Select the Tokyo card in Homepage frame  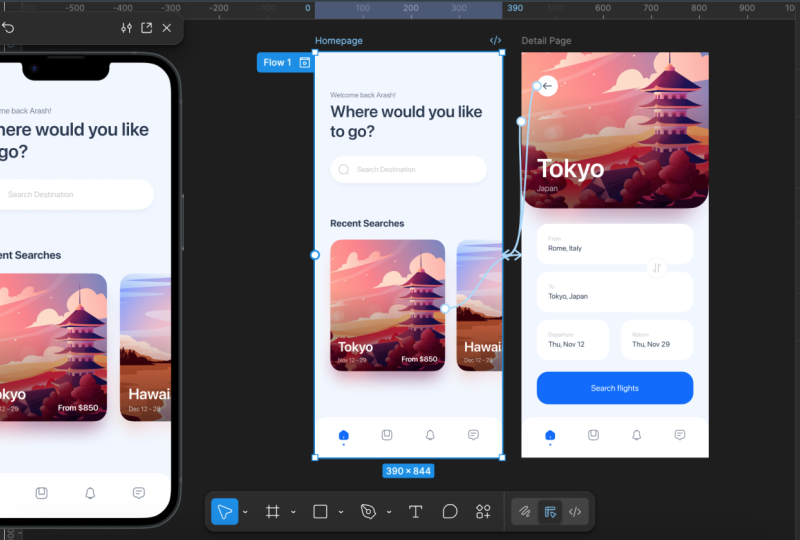click(x=387, y=305)
